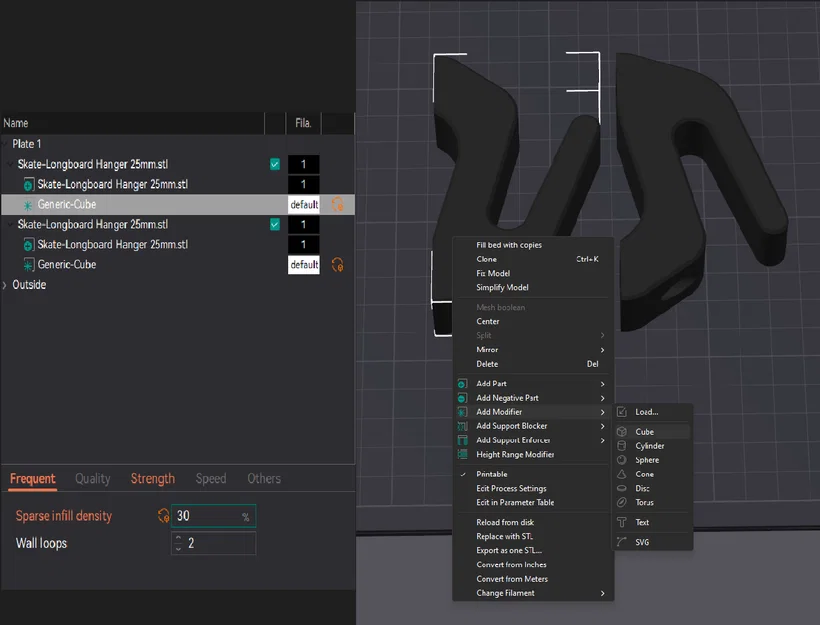Switch to the Speed tab
The height and width of the screenshot is (625, 820).
tap(211, 479)
